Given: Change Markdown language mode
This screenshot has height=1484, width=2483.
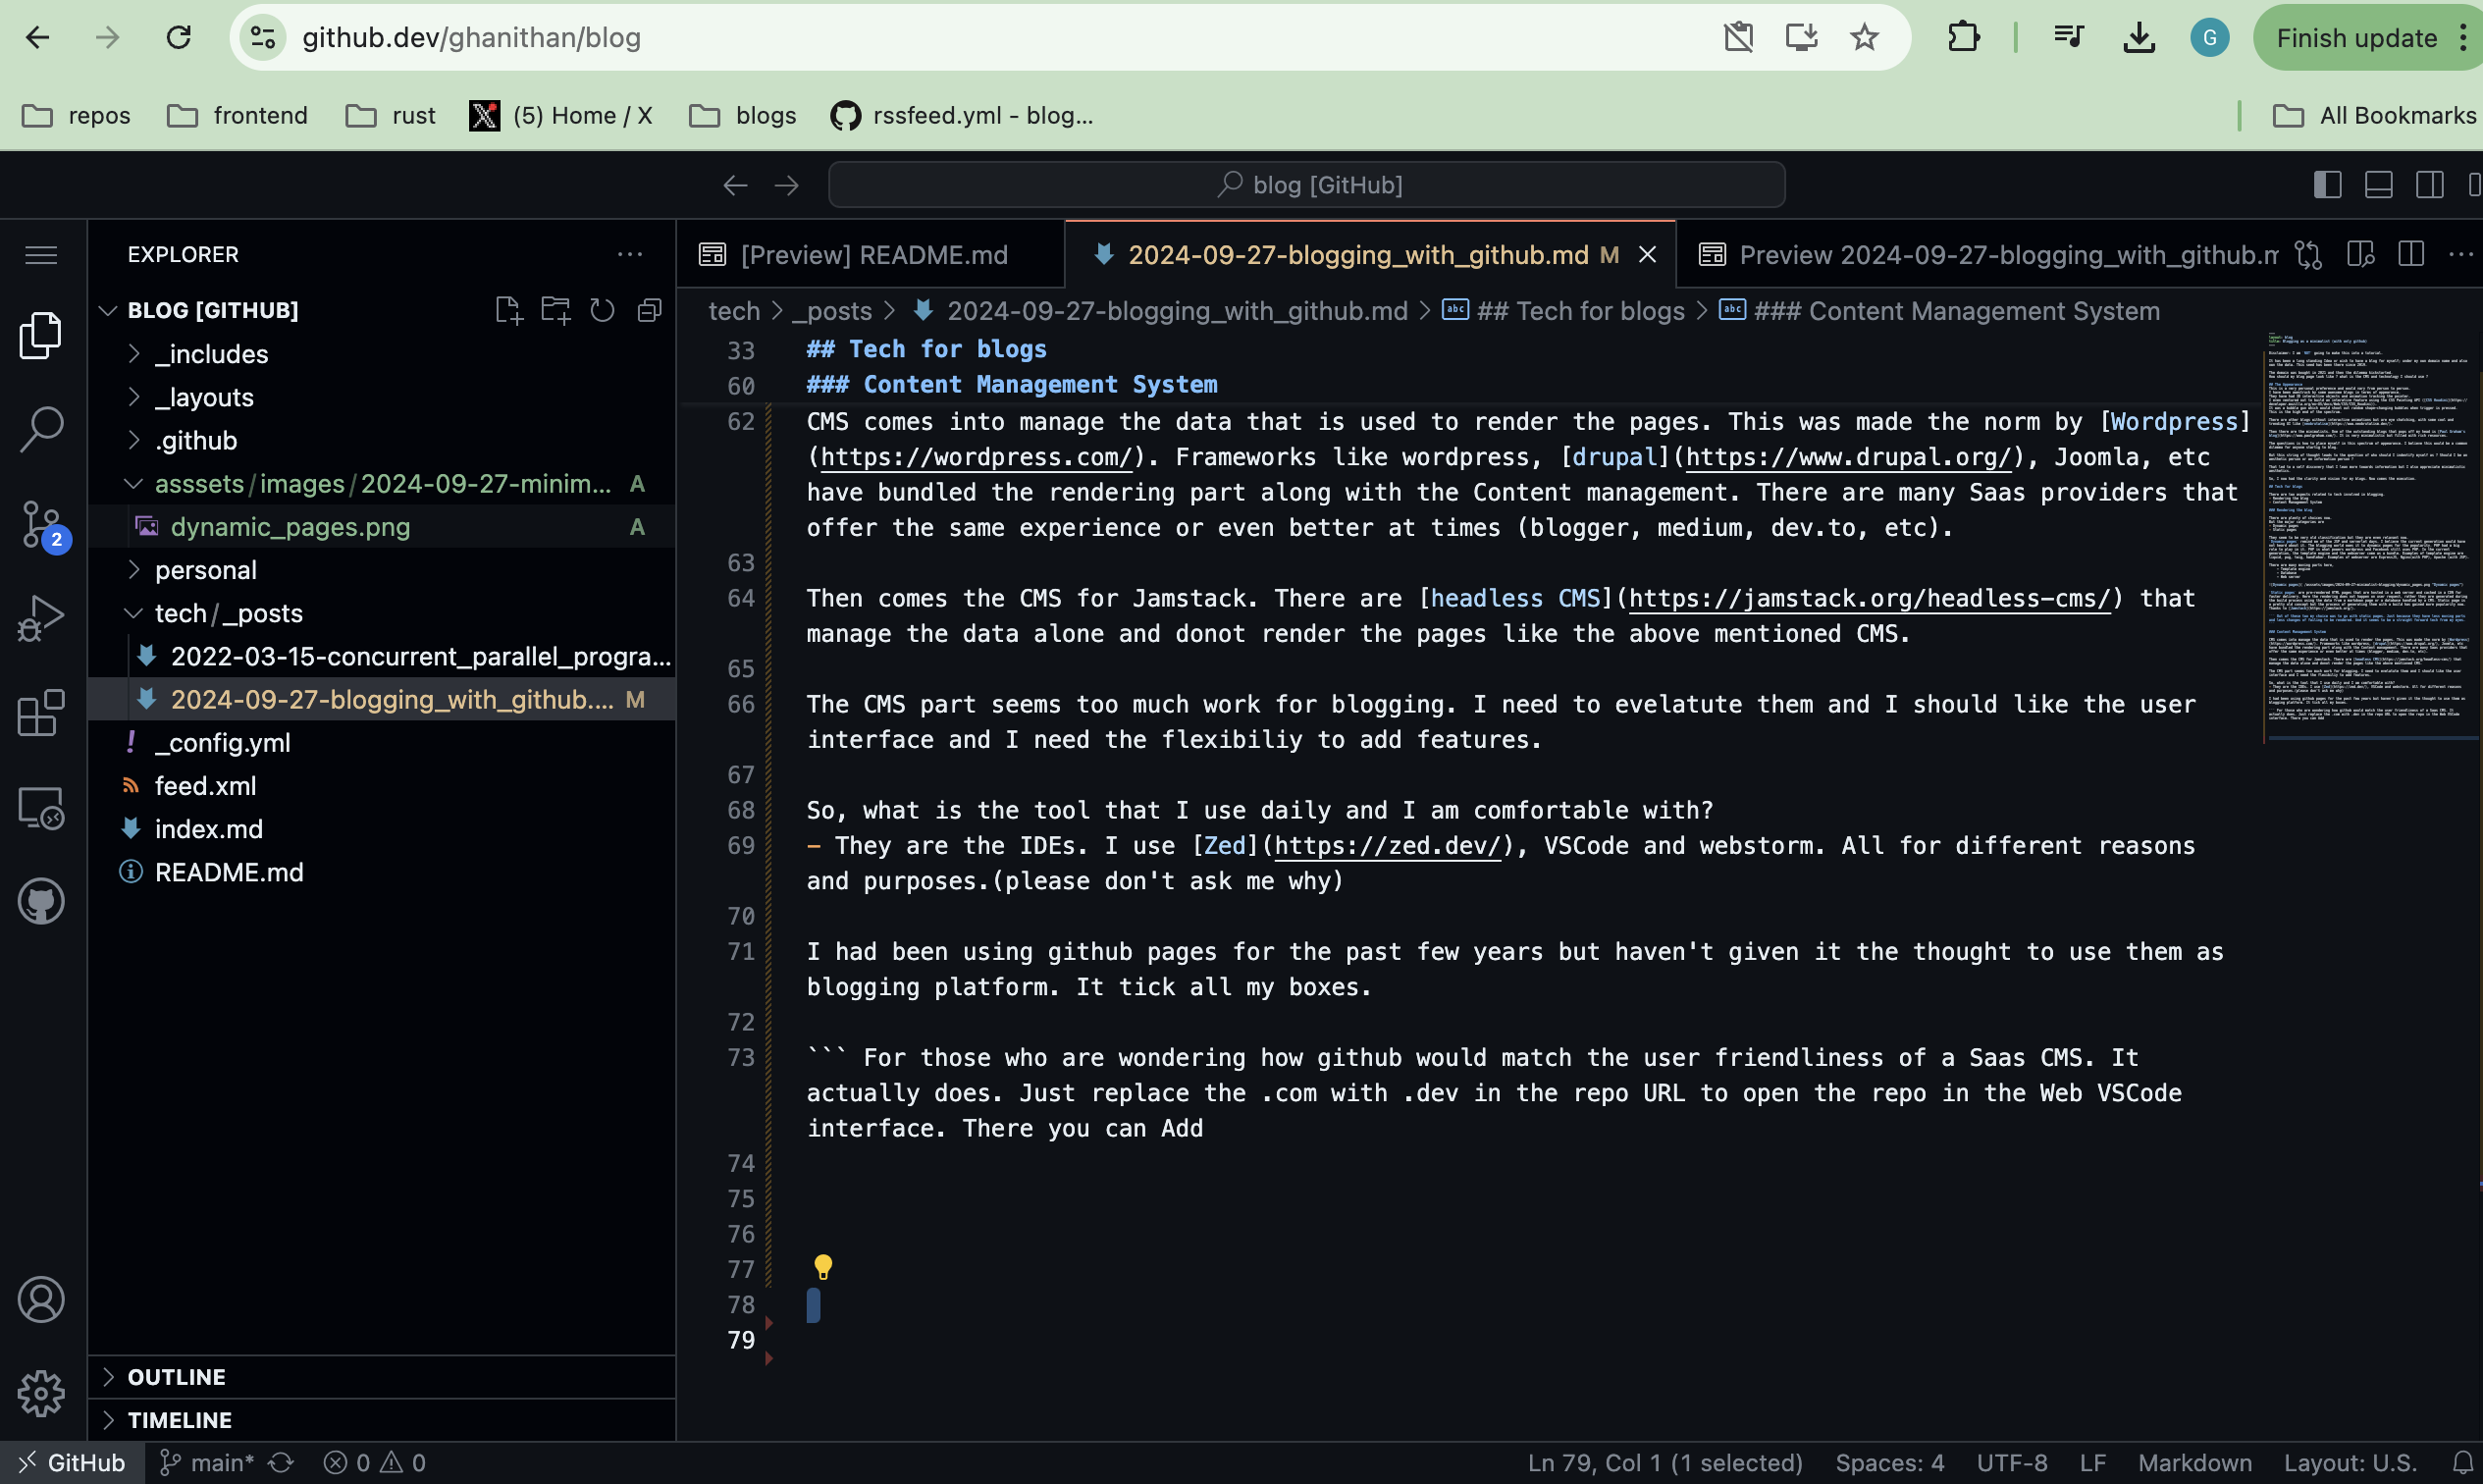Looking at the screenshot, I should point(2195,1463).
